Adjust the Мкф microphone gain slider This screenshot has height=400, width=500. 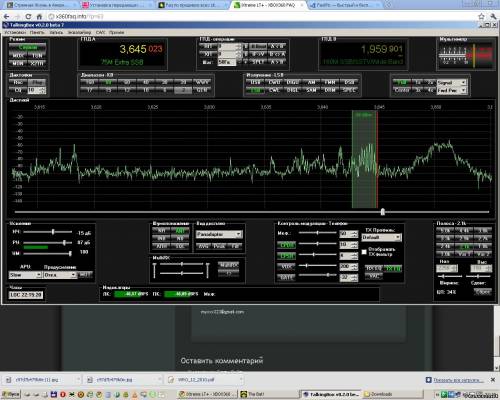(x=318, y=233)
